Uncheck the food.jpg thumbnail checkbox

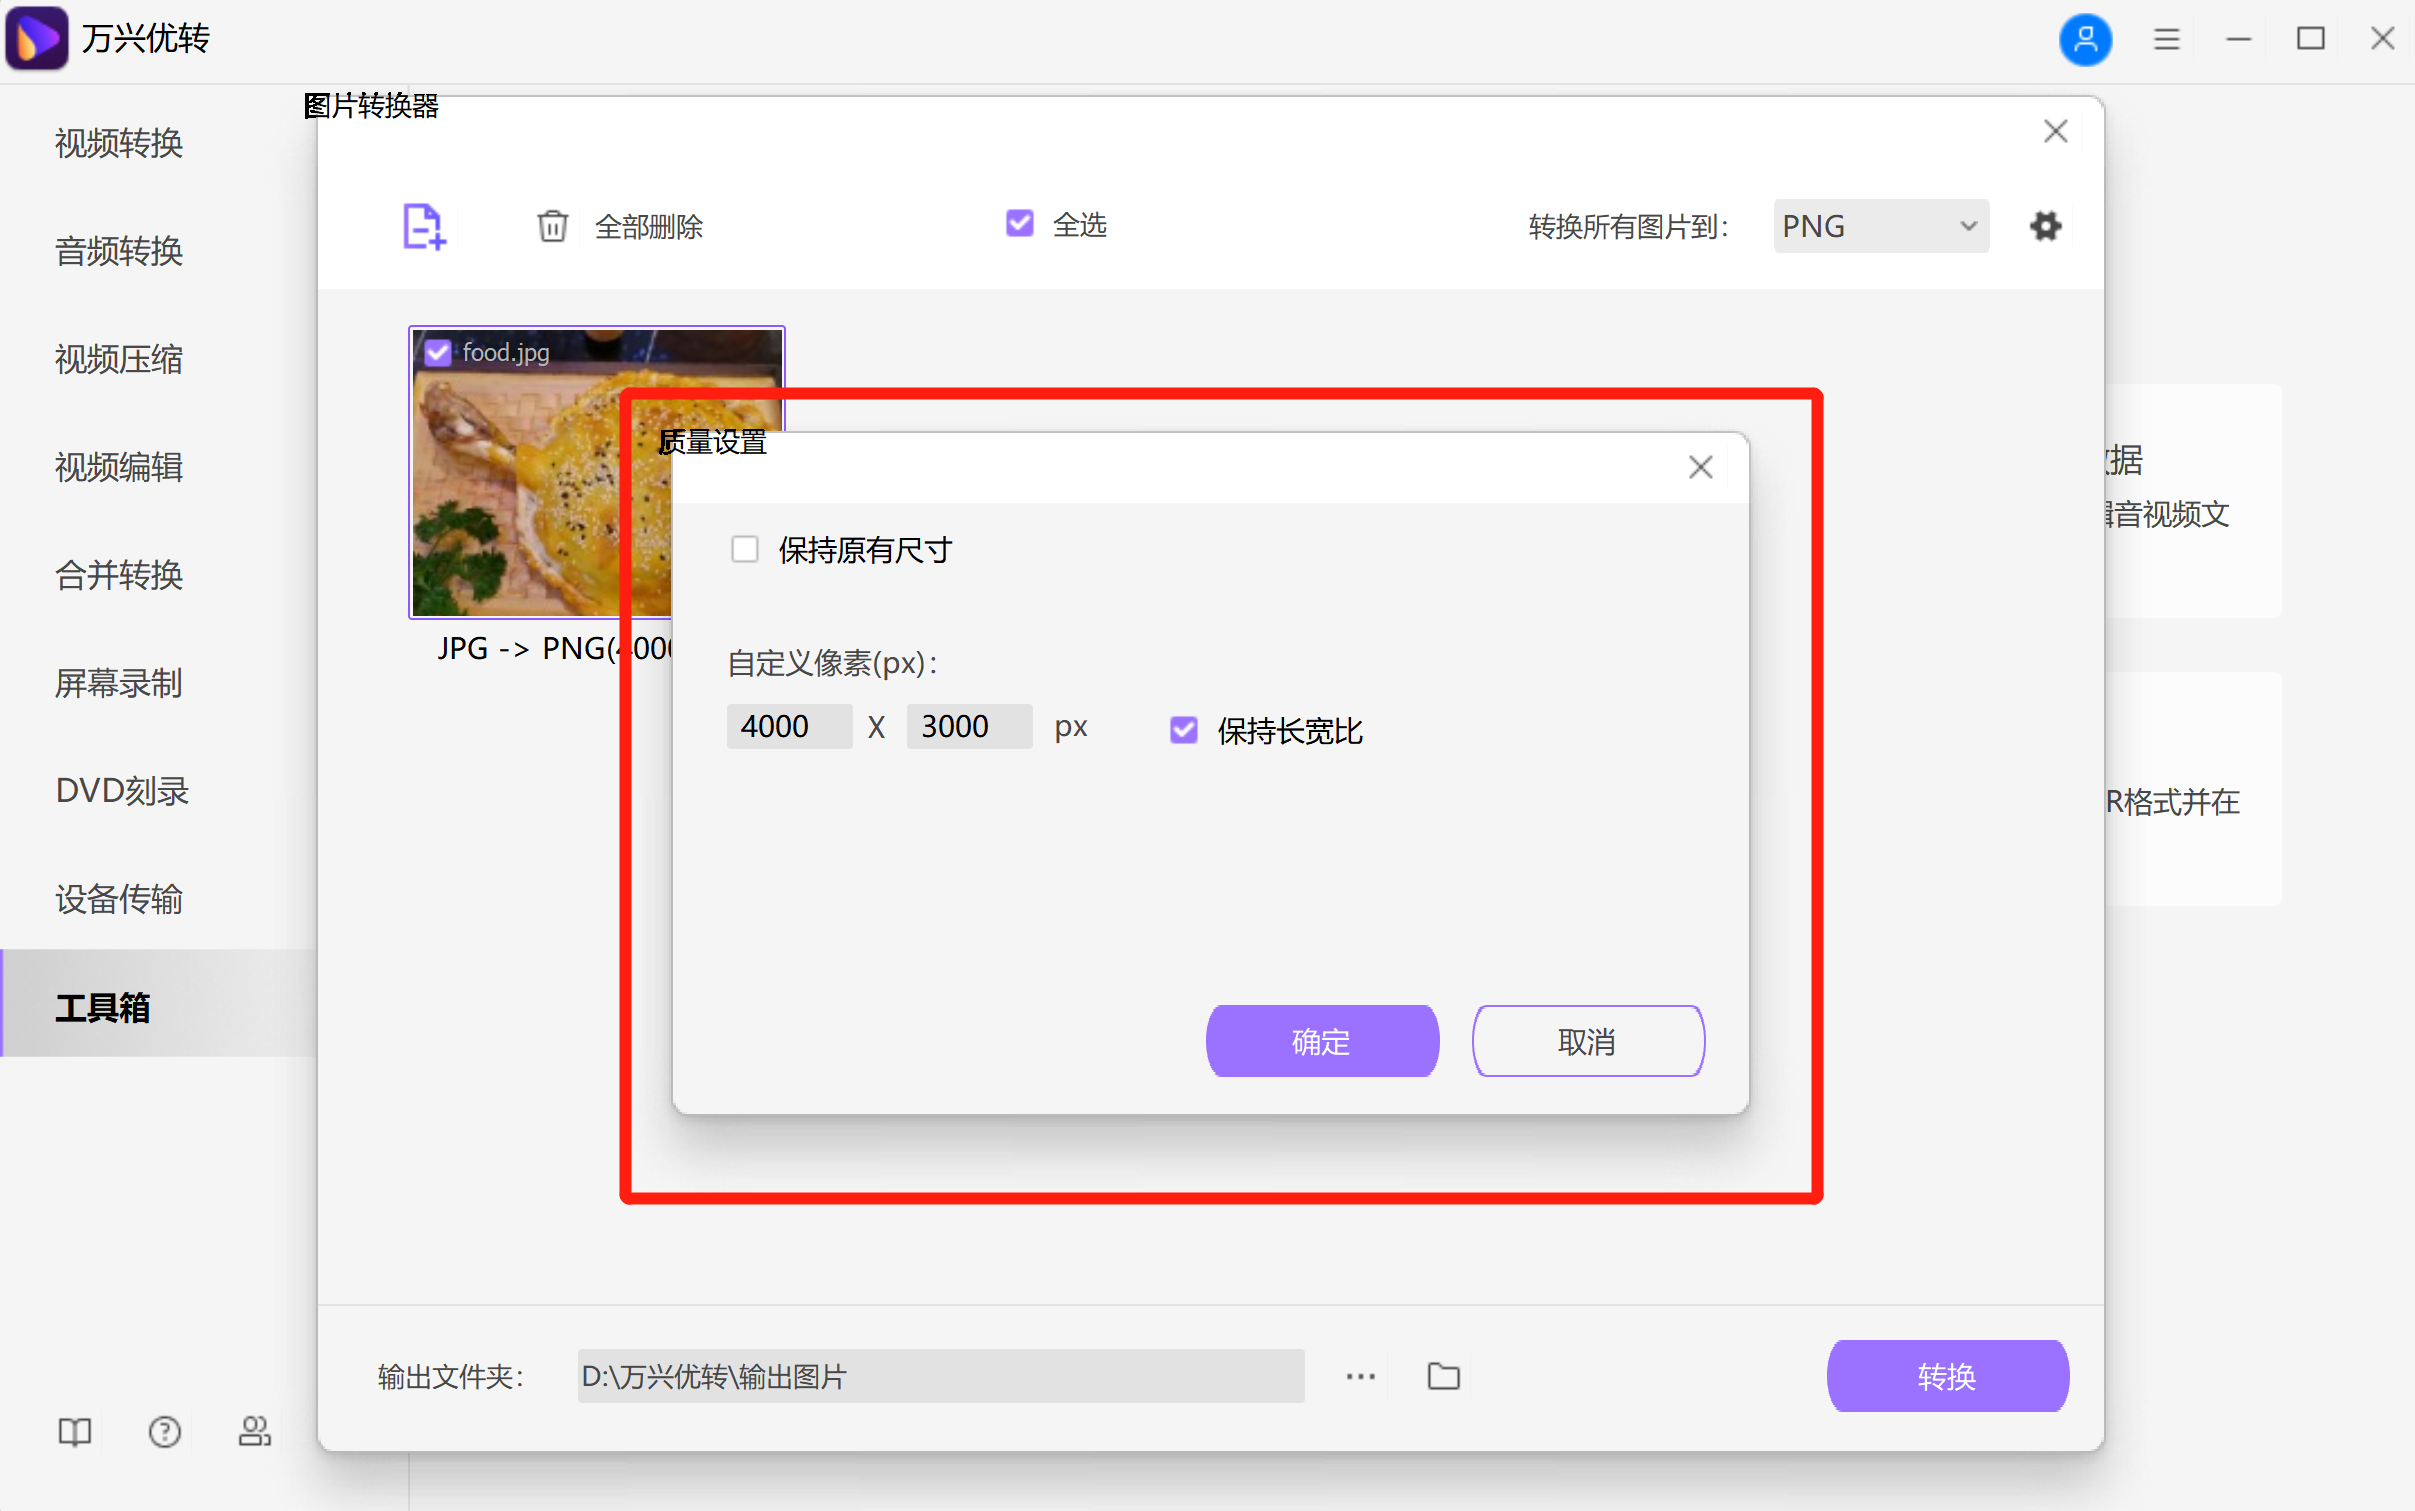coord(437,351)
